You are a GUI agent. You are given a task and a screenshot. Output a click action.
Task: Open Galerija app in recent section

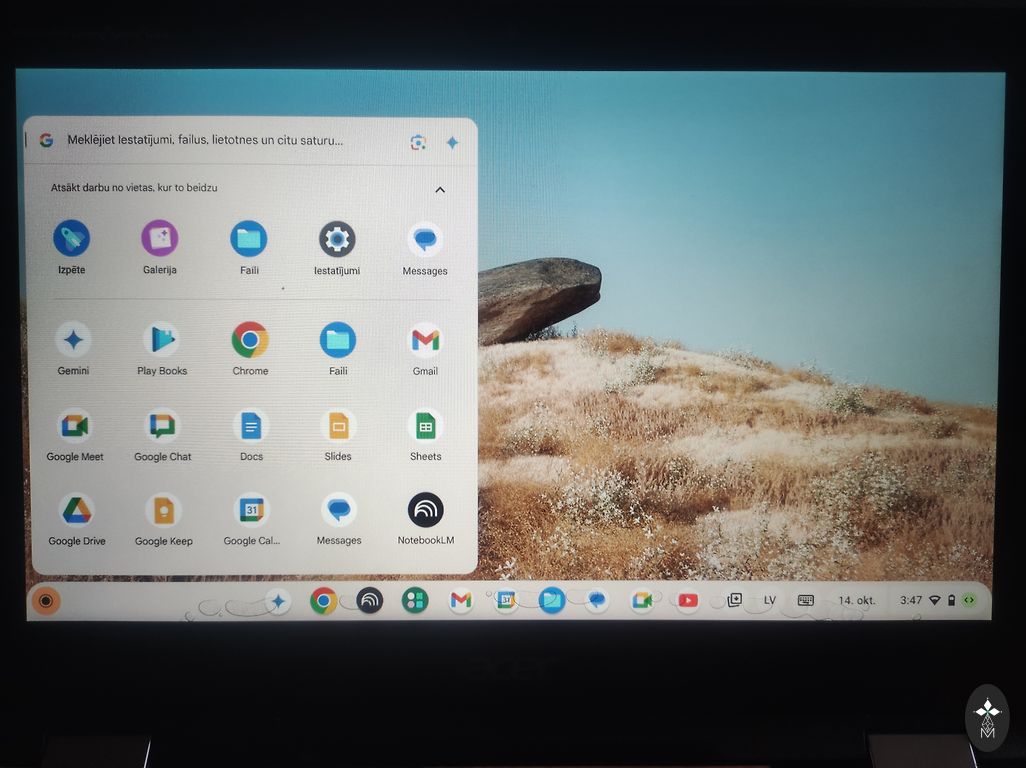(160, 240)
